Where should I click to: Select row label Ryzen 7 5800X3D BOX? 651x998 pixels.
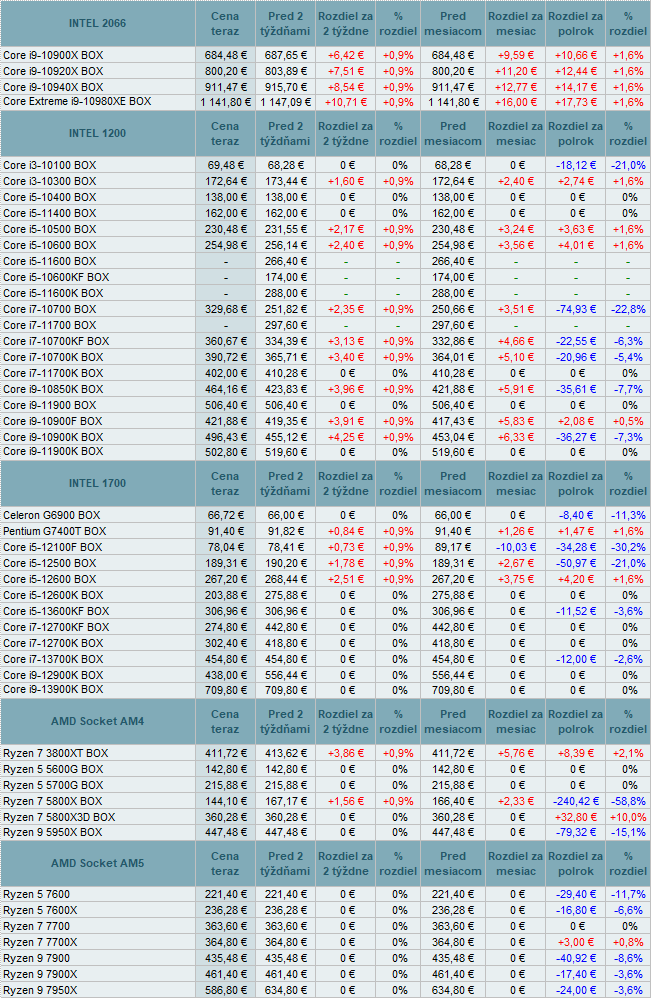tap(59, 817)
